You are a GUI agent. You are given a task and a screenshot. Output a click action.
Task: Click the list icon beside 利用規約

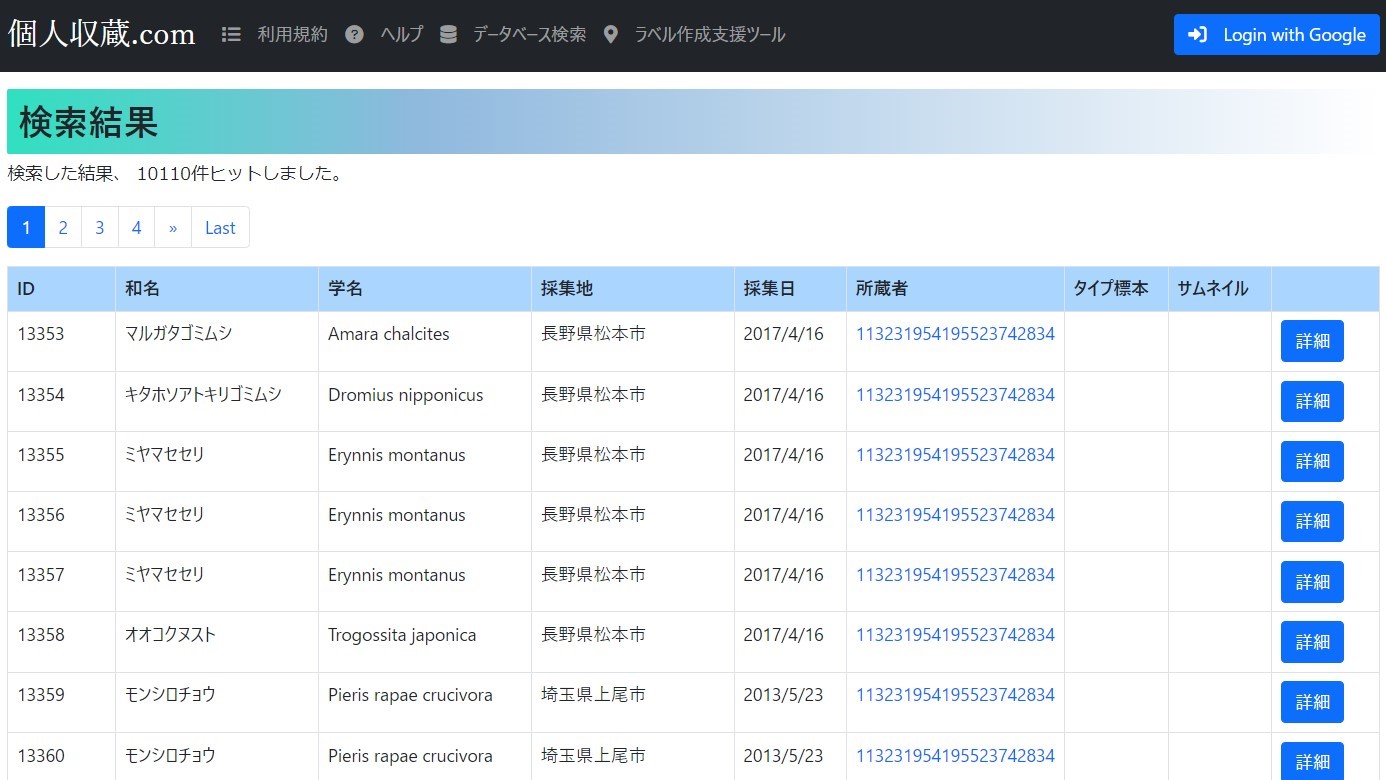coord(231,34)
